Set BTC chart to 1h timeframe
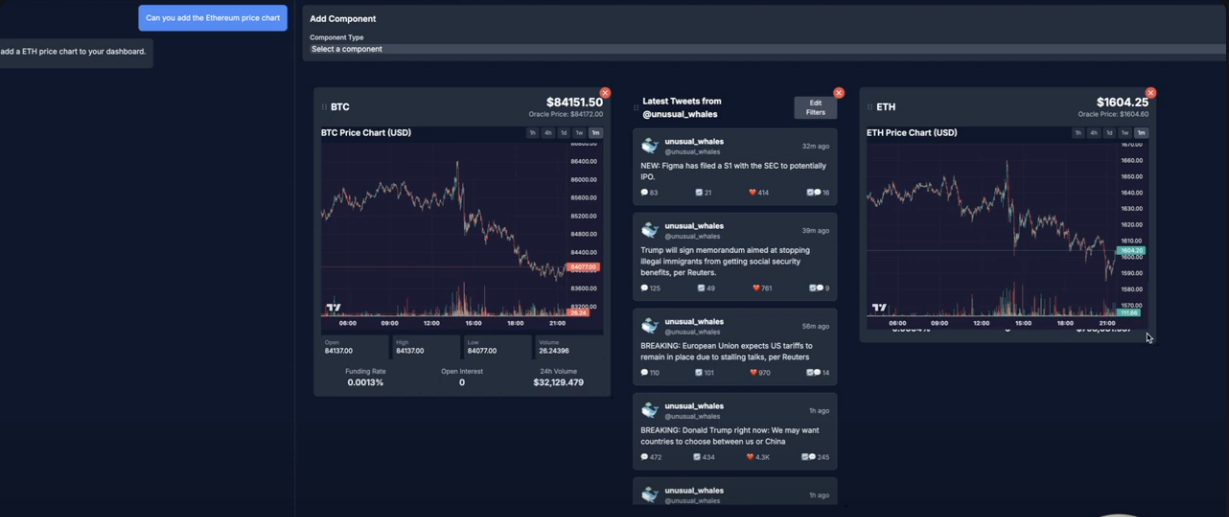 click(x=533, y=133)
